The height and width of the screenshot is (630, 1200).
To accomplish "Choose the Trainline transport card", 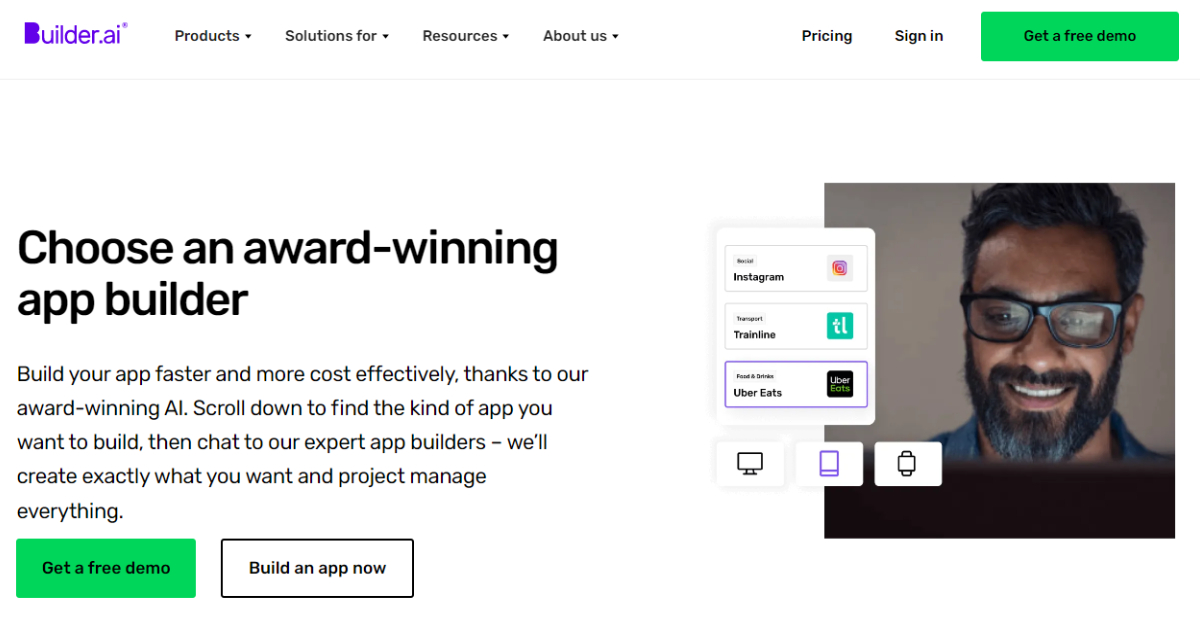I will tap(796, 326).
